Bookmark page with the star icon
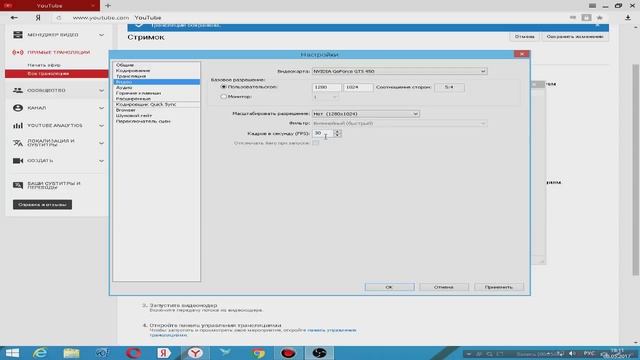Screen dimensions: 640x360 (x=600, y=18)
